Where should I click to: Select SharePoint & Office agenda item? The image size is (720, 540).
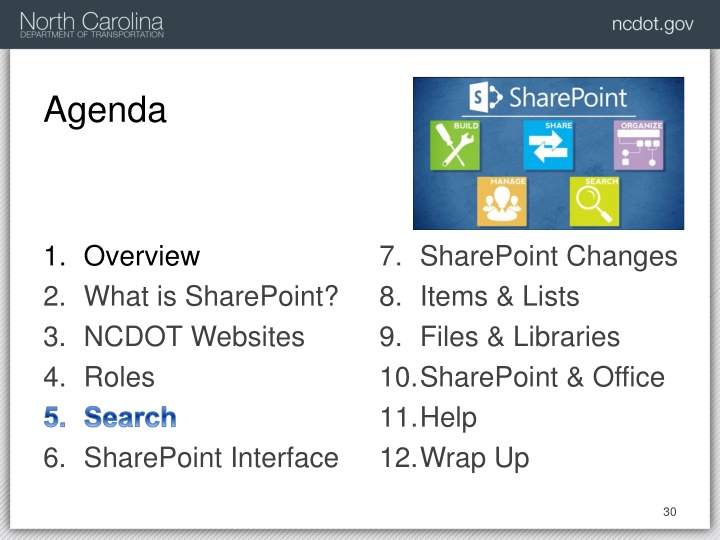[542, 377]
